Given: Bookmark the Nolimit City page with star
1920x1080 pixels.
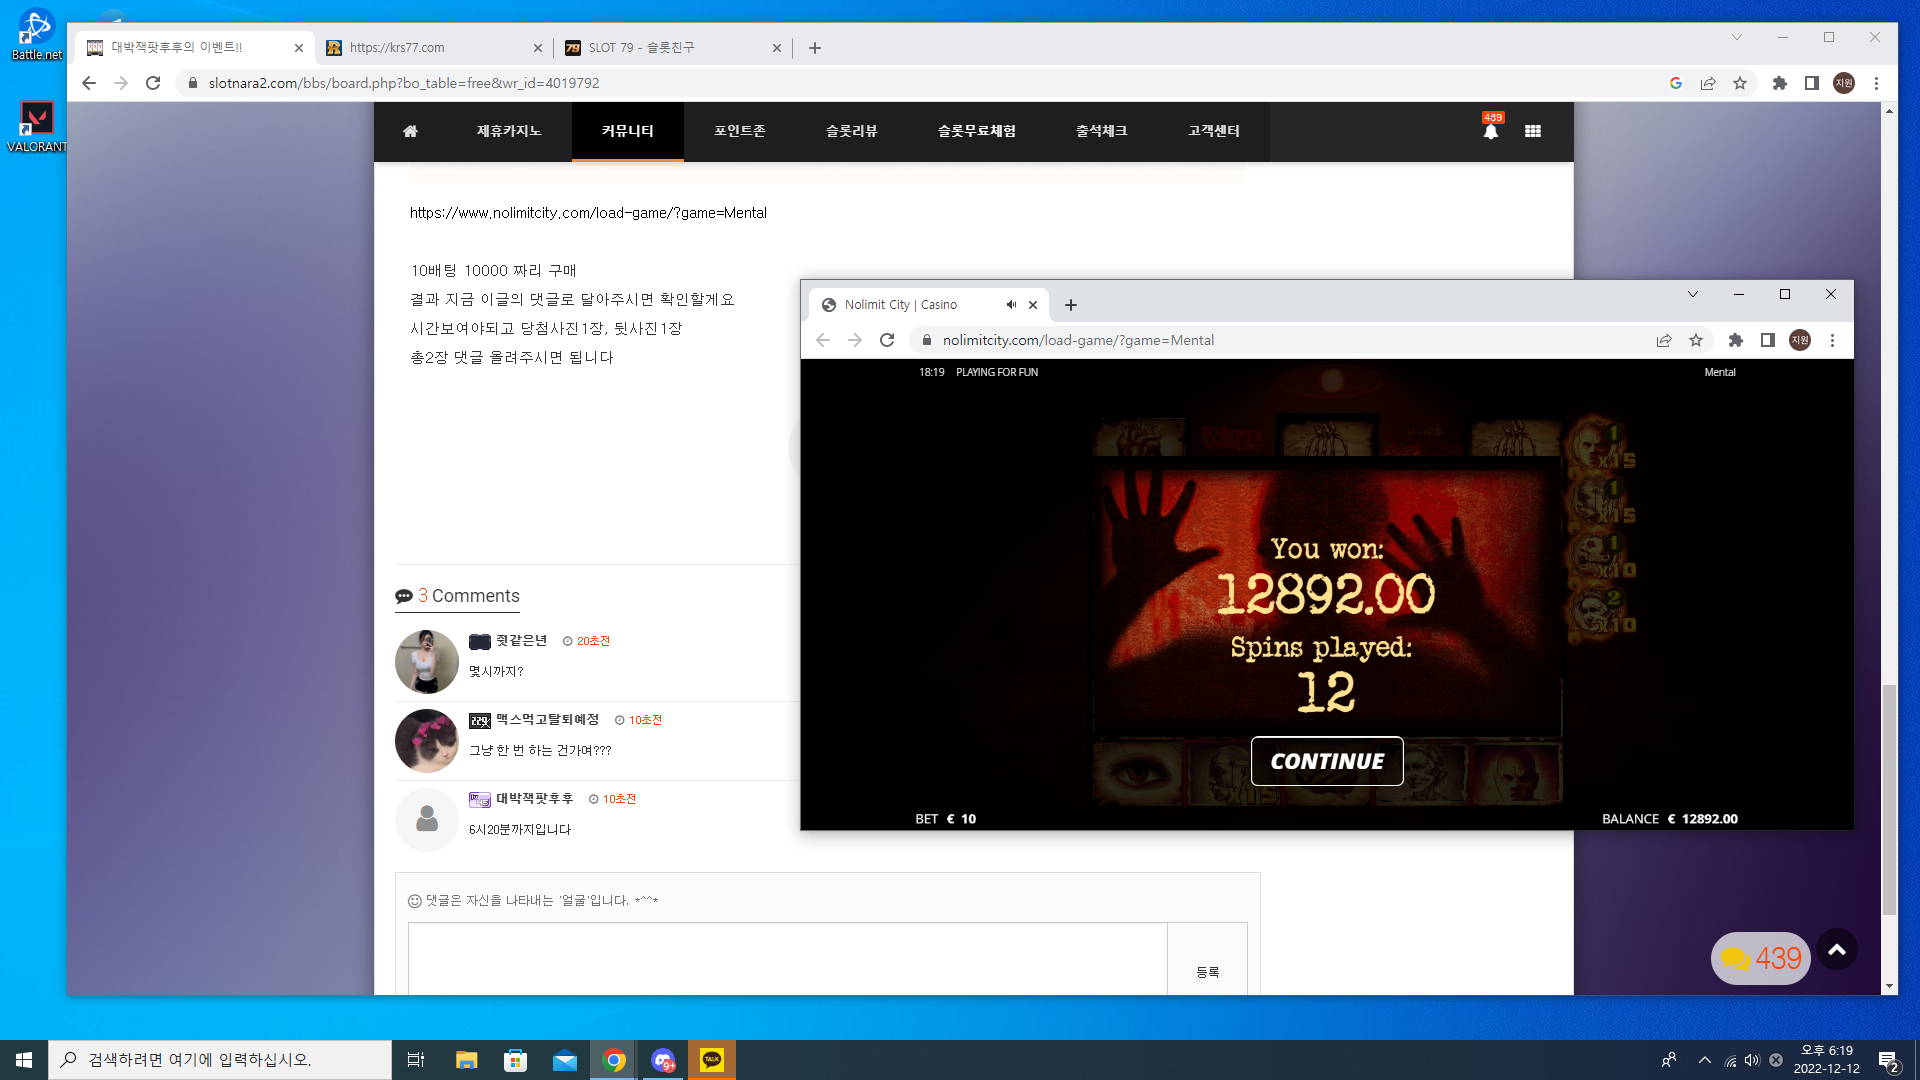Looking at the screenshot, I should (x=1696, y=340).
